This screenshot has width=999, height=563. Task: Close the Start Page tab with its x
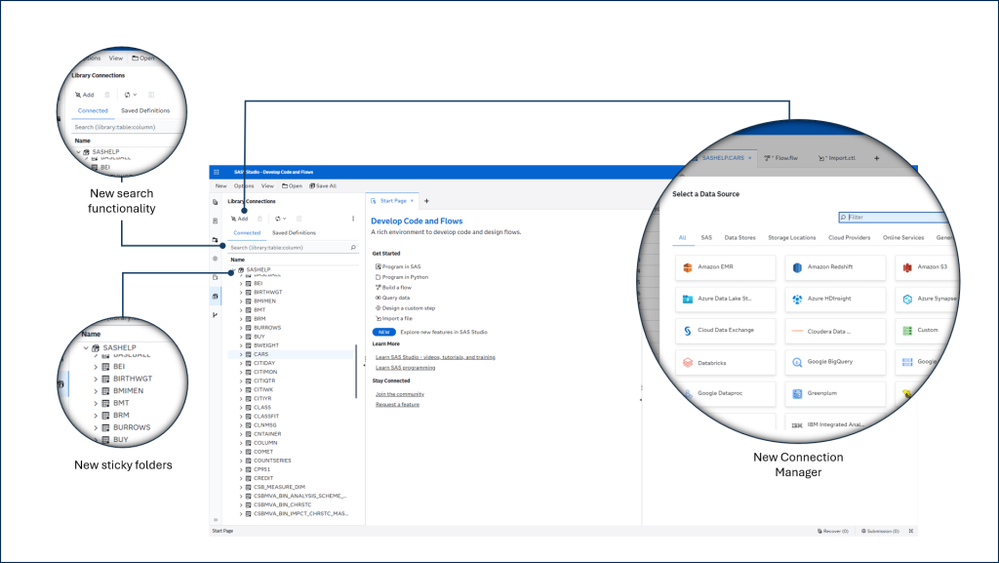tap(412, 201)
